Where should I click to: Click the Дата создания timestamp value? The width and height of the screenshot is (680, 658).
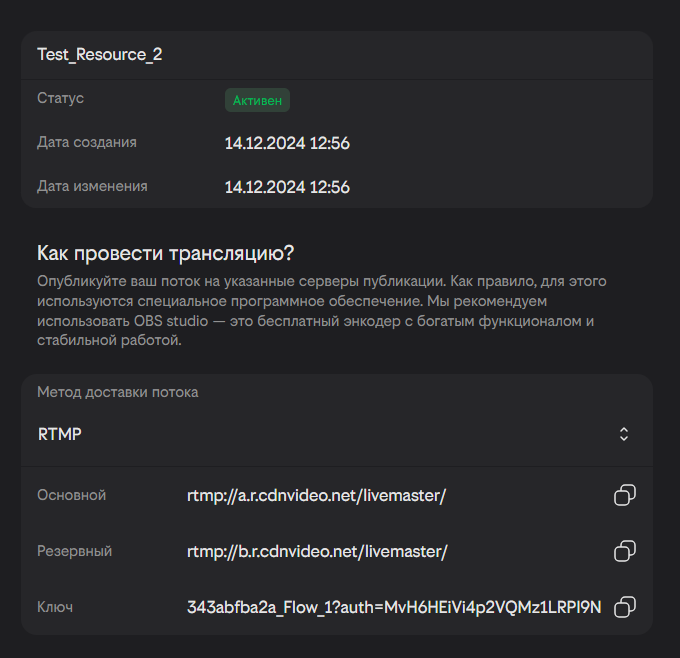point(287,143)
